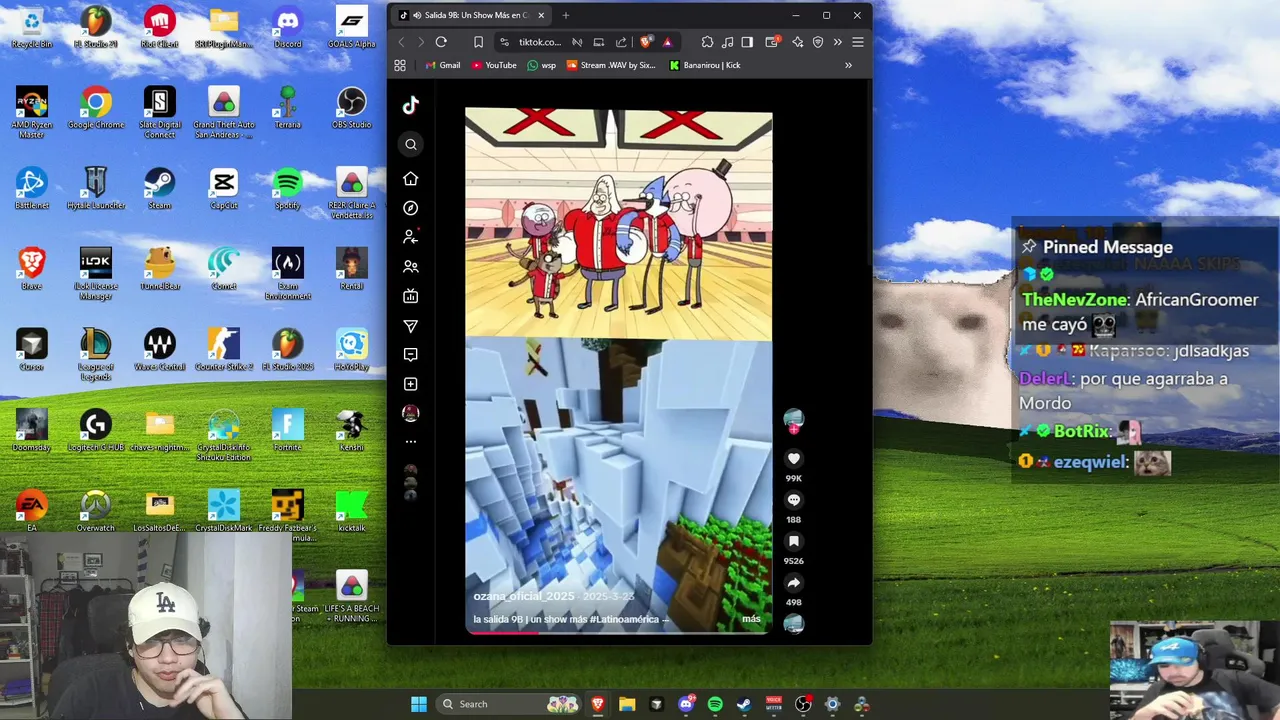Open TikTok Messages paper-plane icon
Viewport: 1280px width, 720px height.
click(411, 326)
